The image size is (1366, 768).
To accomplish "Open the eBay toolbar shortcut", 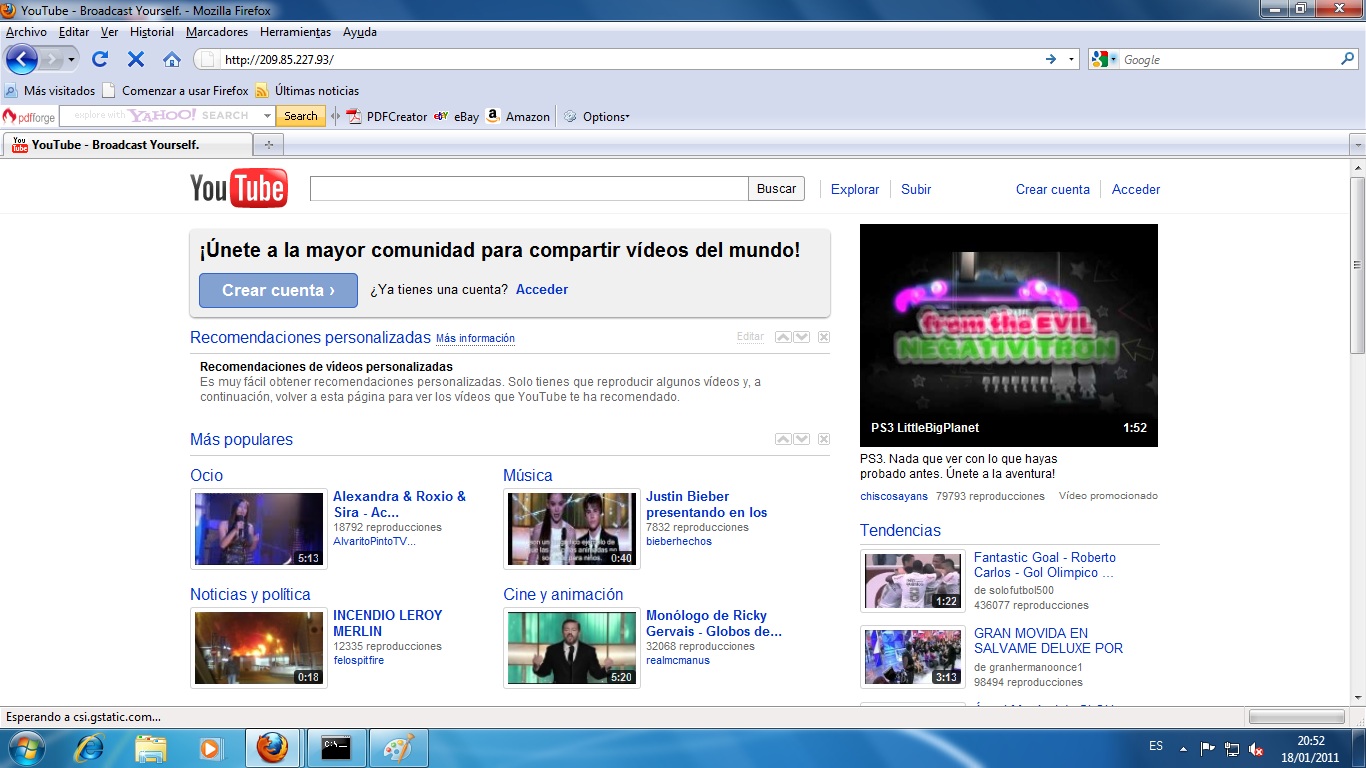I will pyautogui.click(x=457, y=116).
